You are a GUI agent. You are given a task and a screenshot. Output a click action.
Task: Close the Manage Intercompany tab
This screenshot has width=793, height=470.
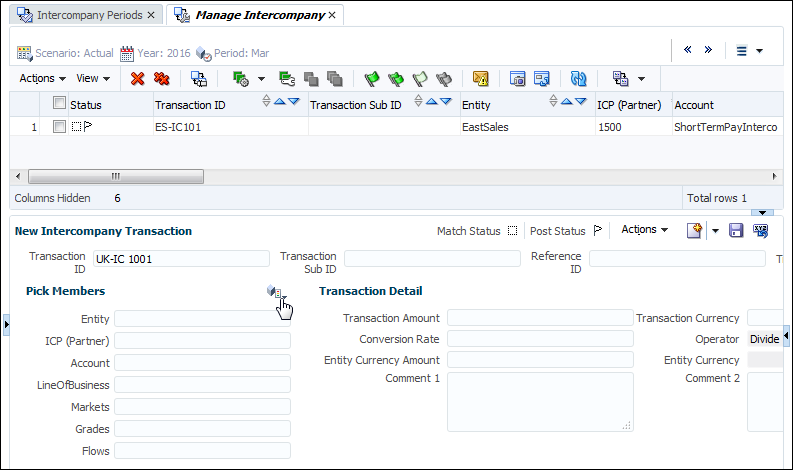click(332, 15)
